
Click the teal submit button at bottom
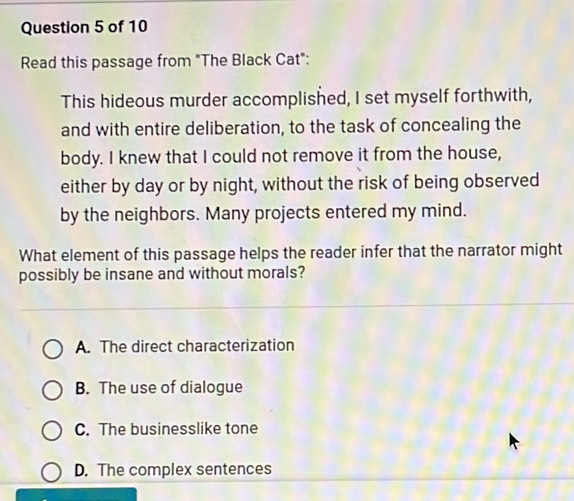[76, 494]
